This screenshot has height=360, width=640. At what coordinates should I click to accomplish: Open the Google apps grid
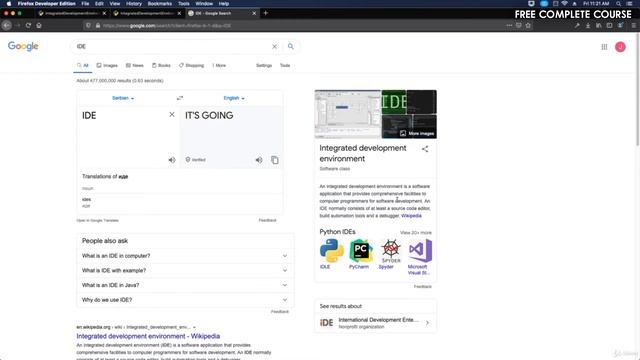tap(604, 47)
